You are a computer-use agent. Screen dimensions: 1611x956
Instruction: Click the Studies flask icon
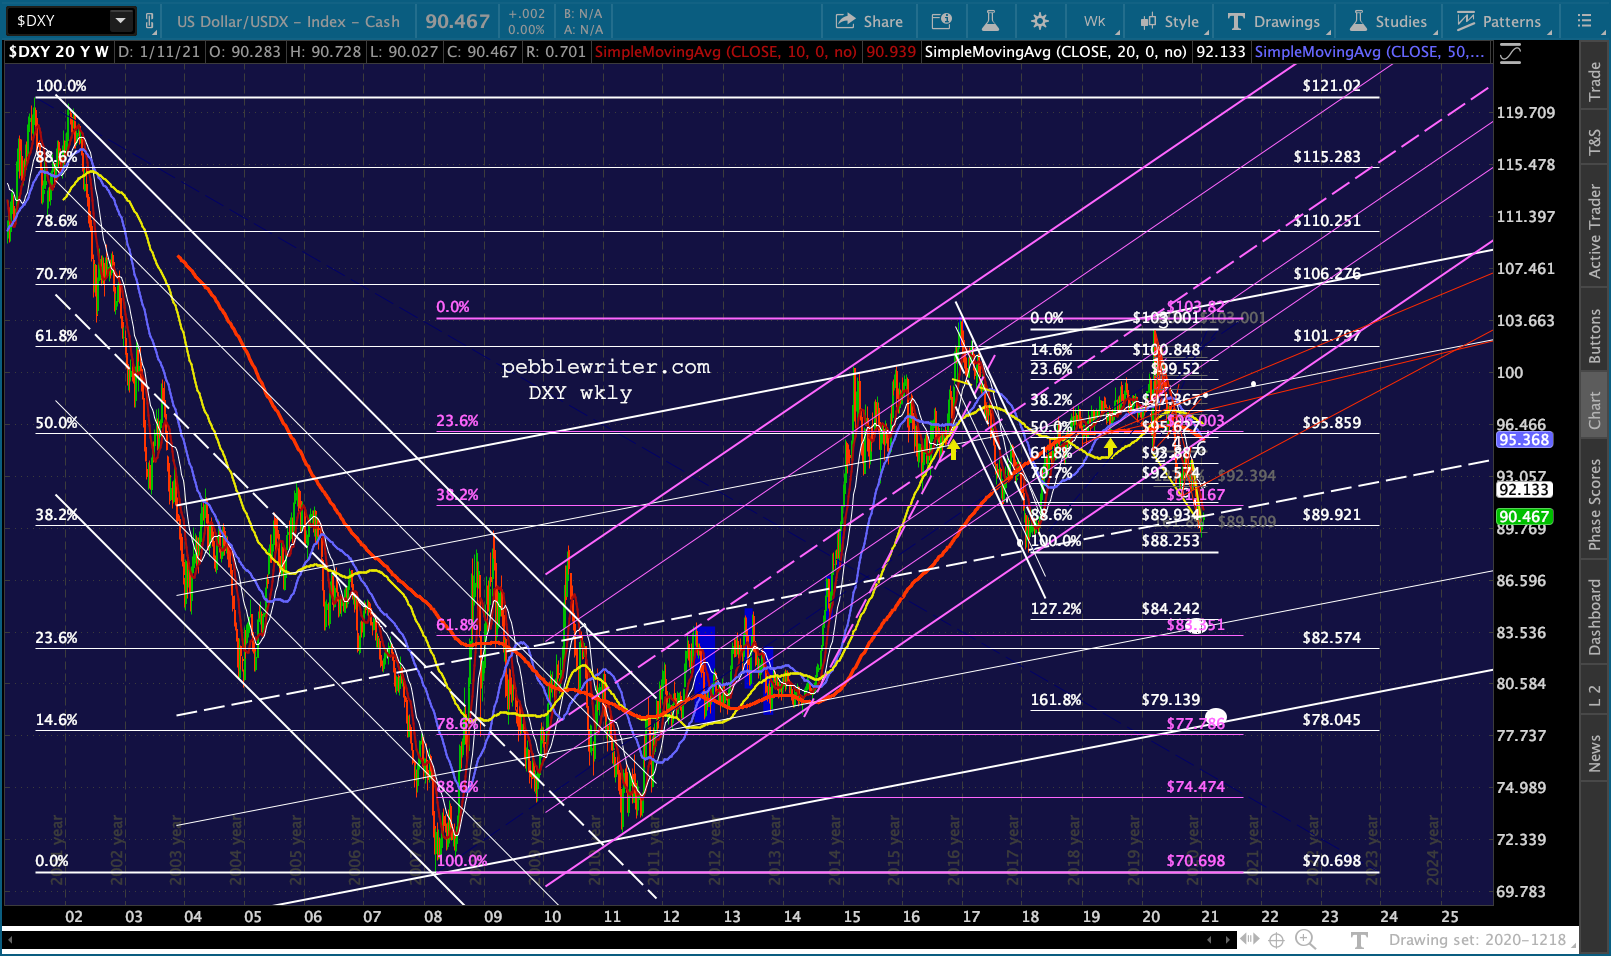[x=1358, y=21]
